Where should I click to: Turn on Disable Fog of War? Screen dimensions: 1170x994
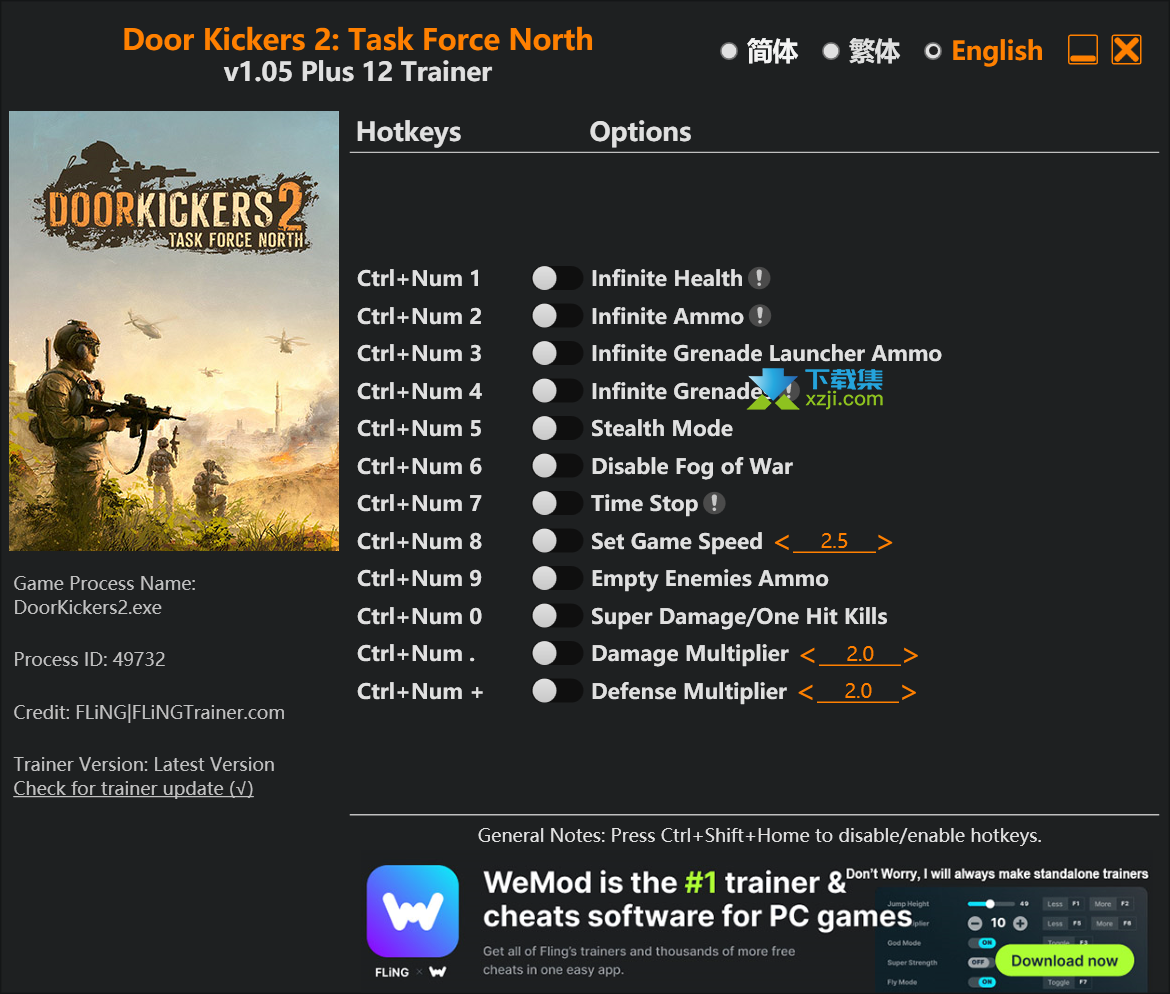tap(557, 466)
